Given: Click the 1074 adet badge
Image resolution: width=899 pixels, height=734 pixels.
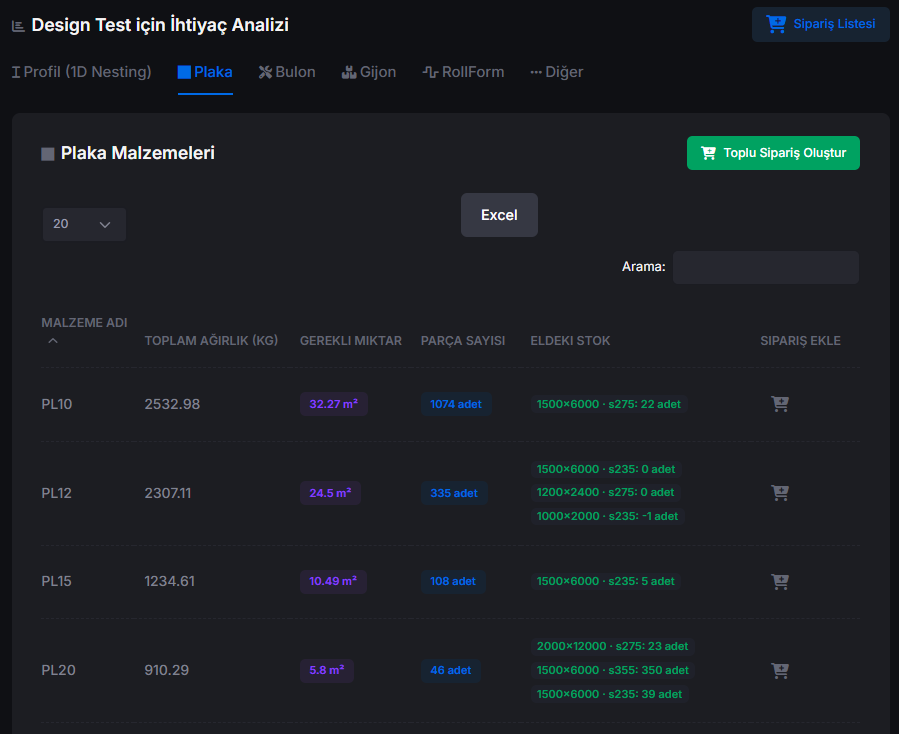Looking at the screenshot, I should pyautogui.click(x=456, y=404).
